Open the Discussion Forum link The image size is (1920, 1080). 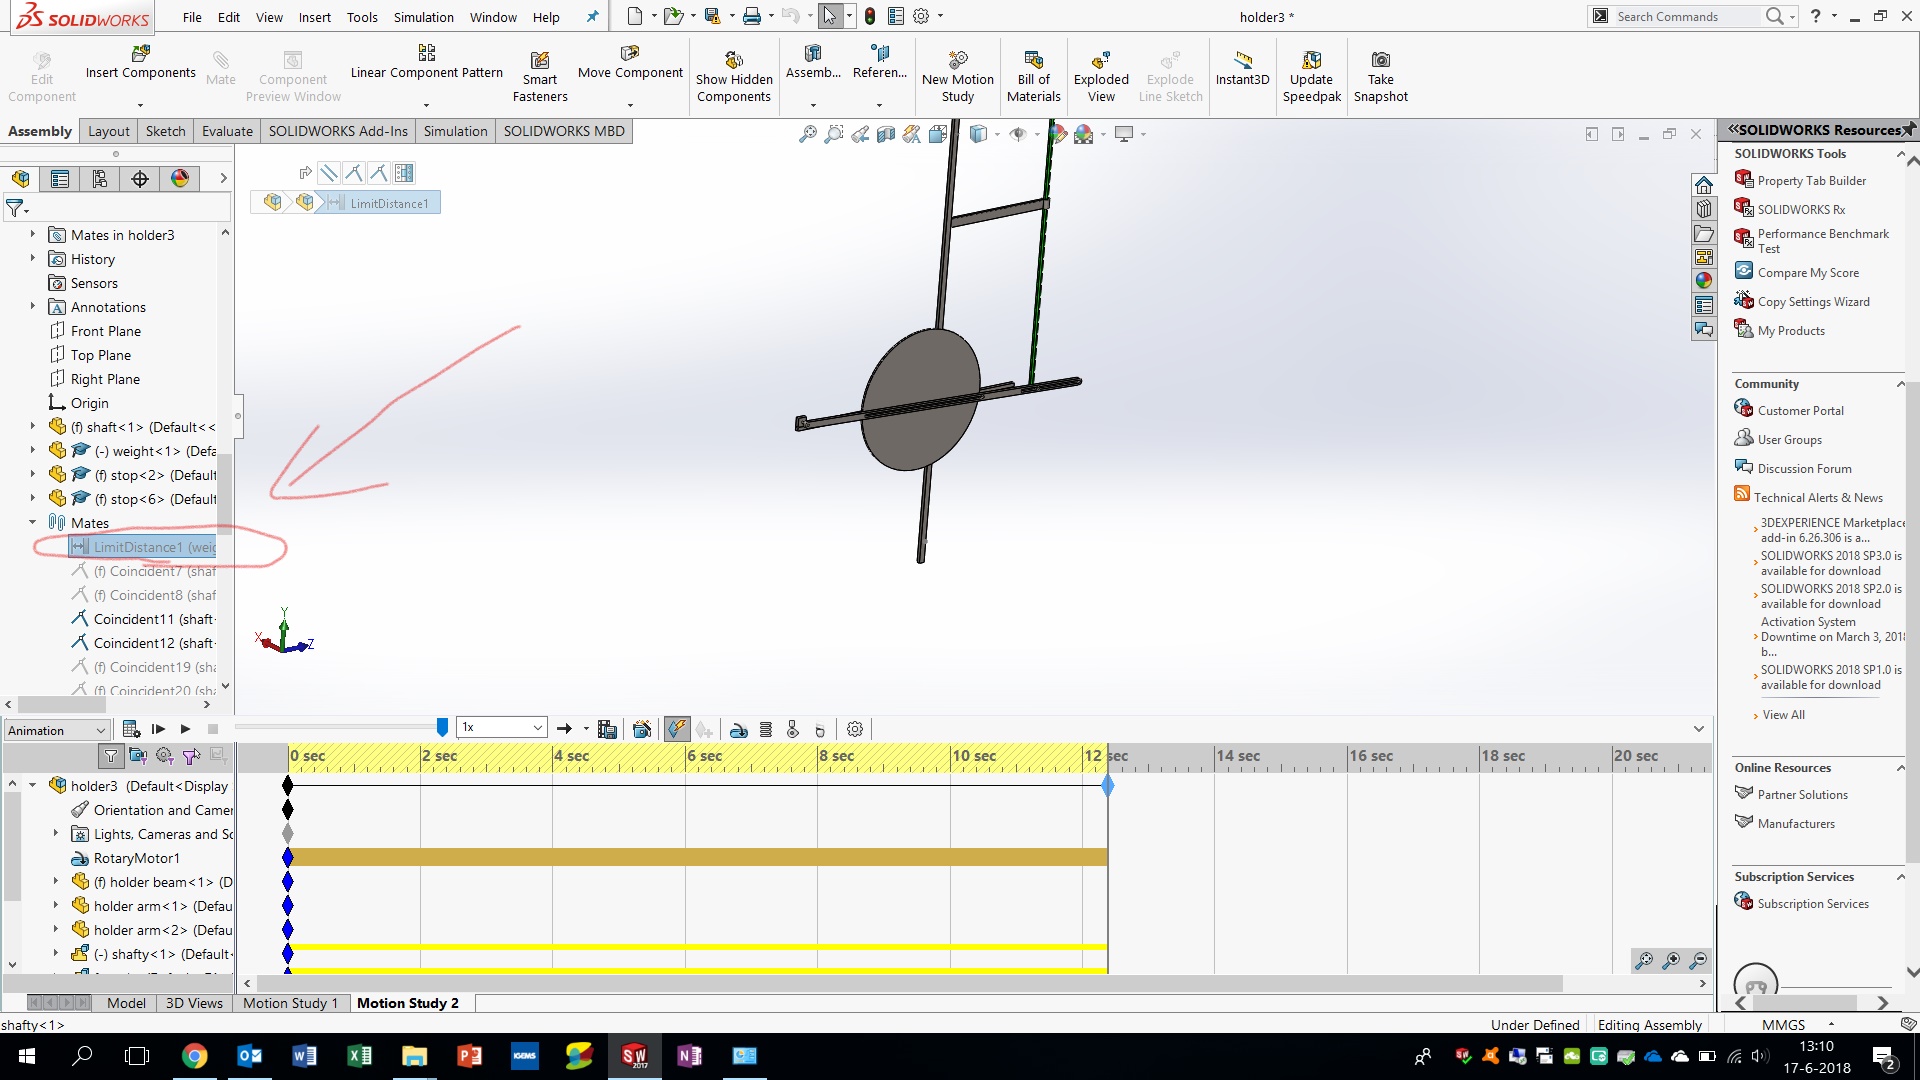pyautogui.click(x=1804, y=469)
